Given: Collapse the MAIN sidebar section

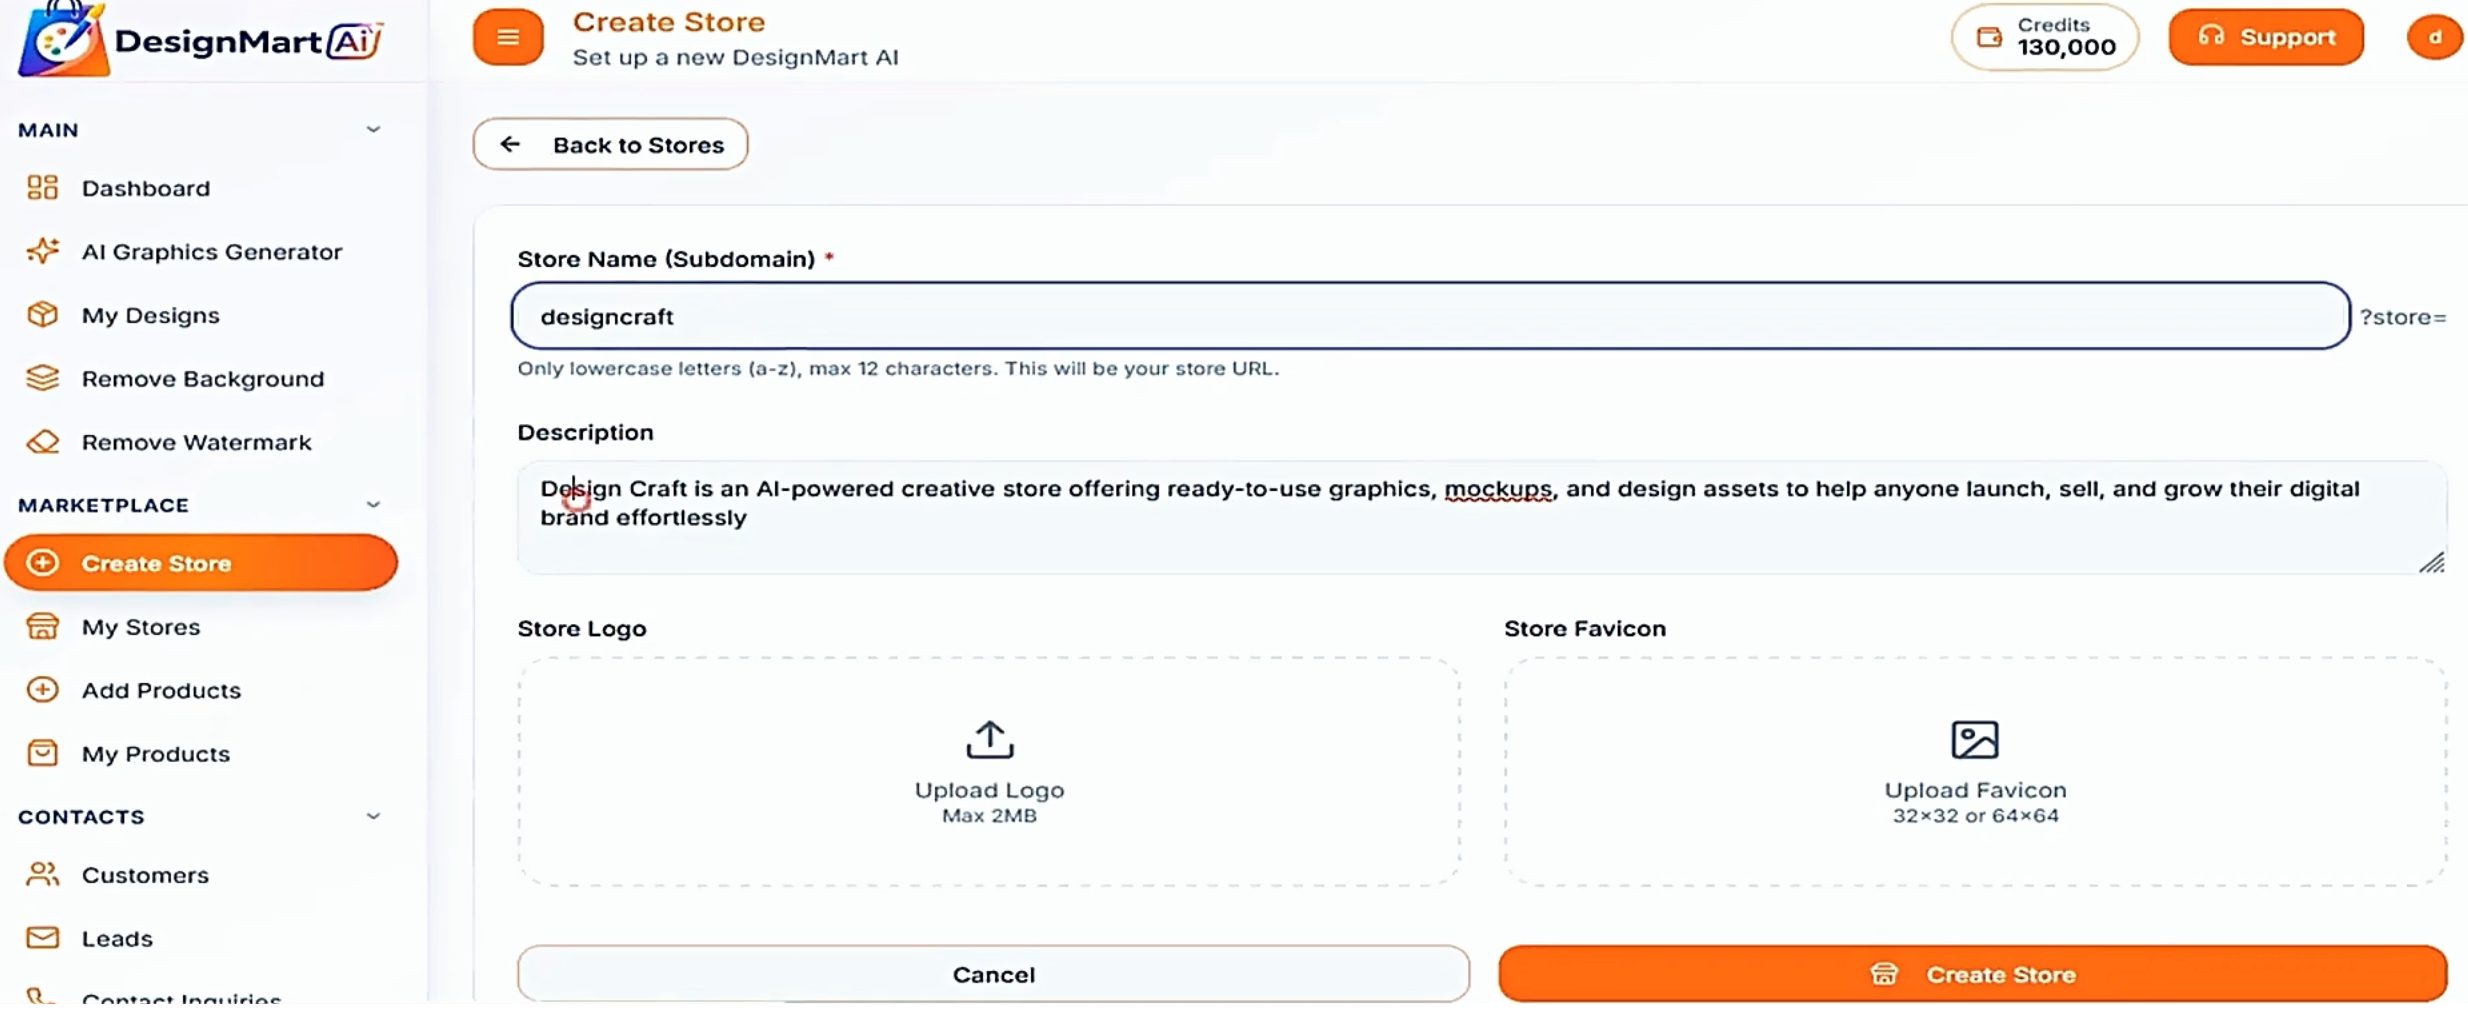Looking at the screenshot, I should (x=373, y=130).
